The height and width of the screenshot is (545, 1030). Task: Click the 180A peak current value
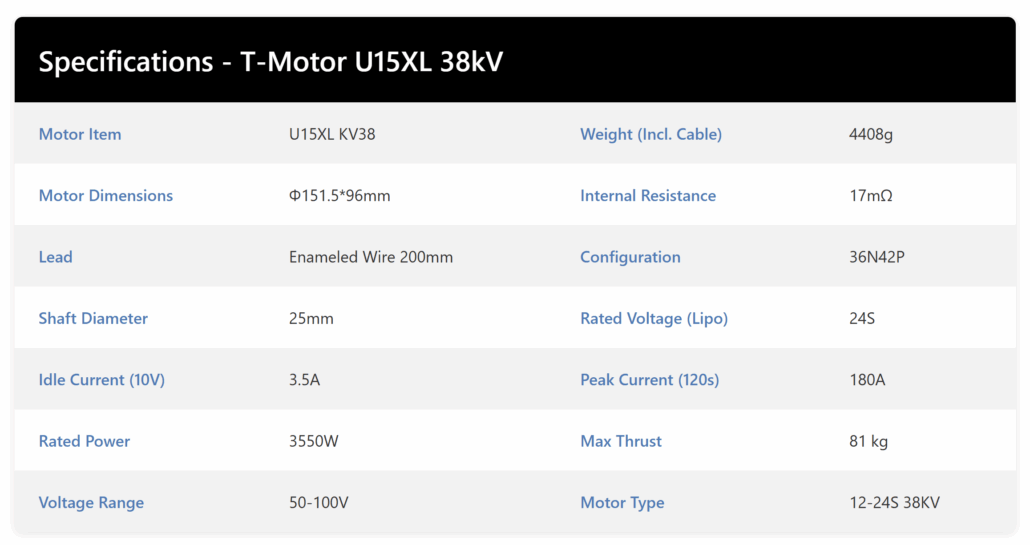click(867, 380)
